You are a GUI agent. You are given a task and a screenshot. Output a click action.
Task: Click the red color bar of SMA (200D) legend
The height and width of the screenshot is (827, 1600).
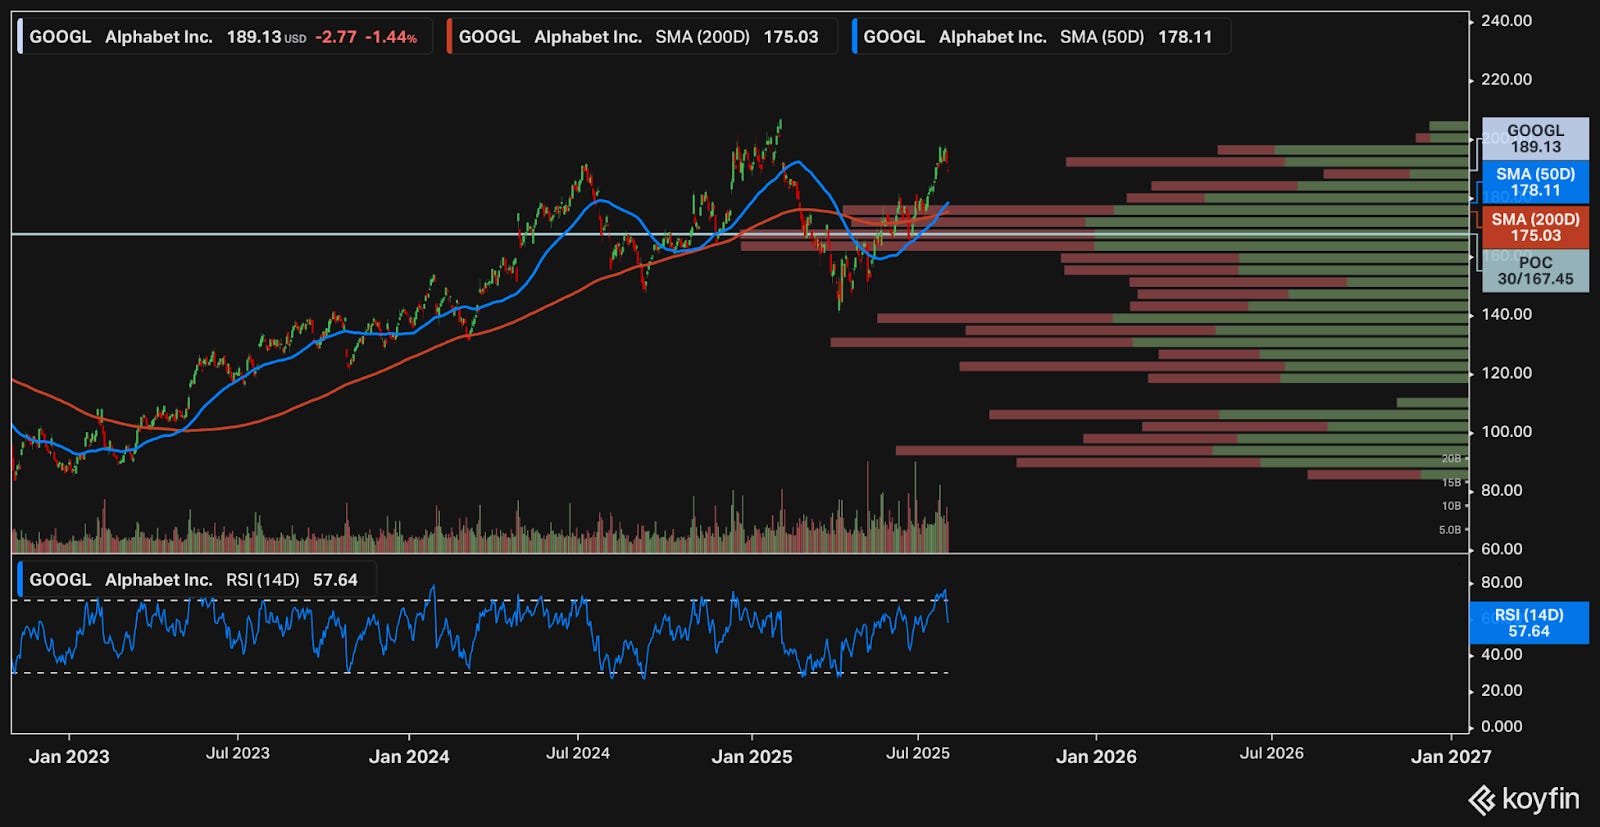tap(450, 37)
